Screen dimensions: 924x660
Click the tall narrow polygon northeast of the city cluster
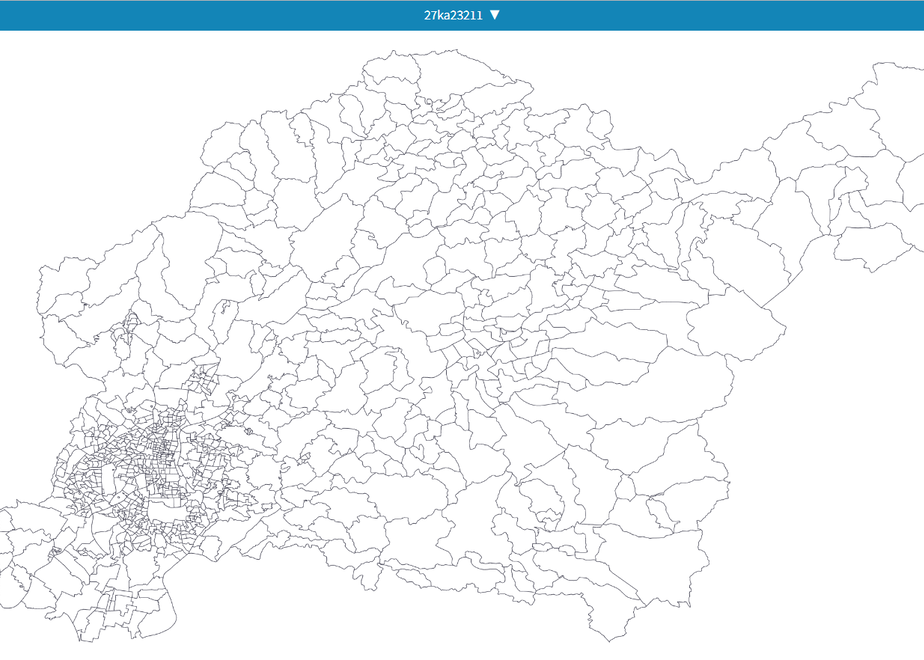coord(223,322)
